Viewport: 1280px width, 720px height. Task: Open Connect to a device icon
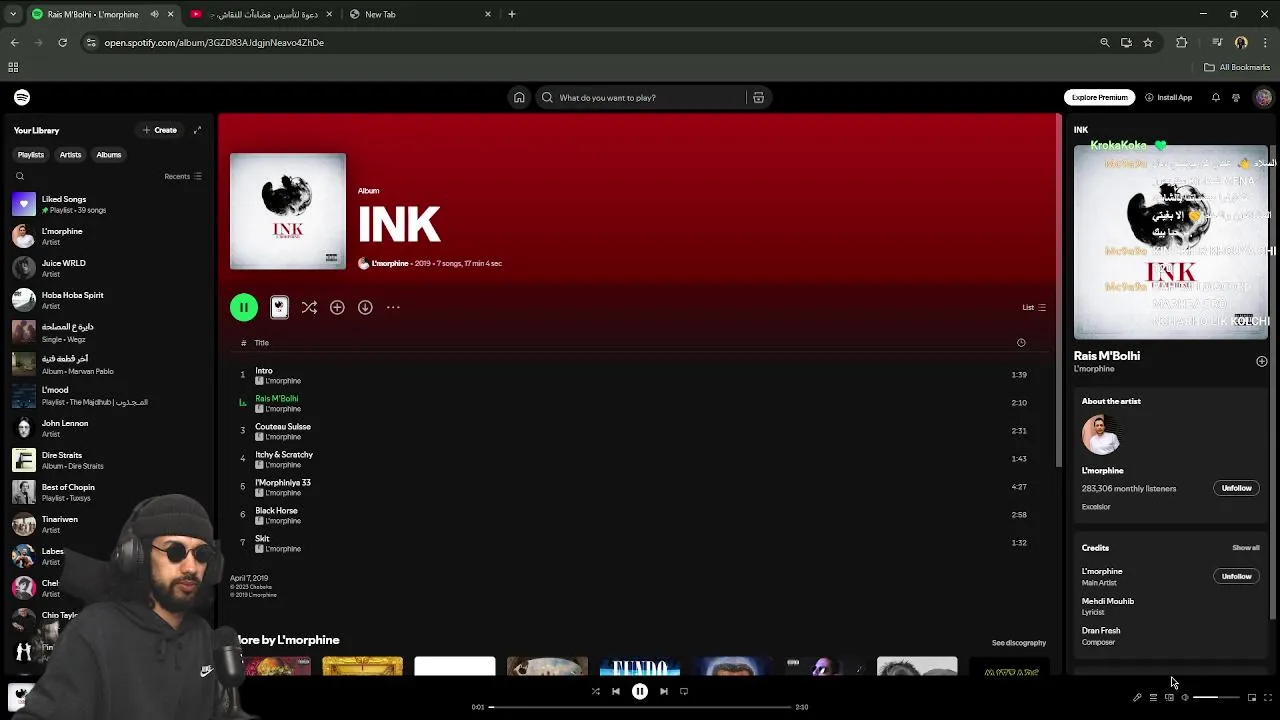point(1169,697)
